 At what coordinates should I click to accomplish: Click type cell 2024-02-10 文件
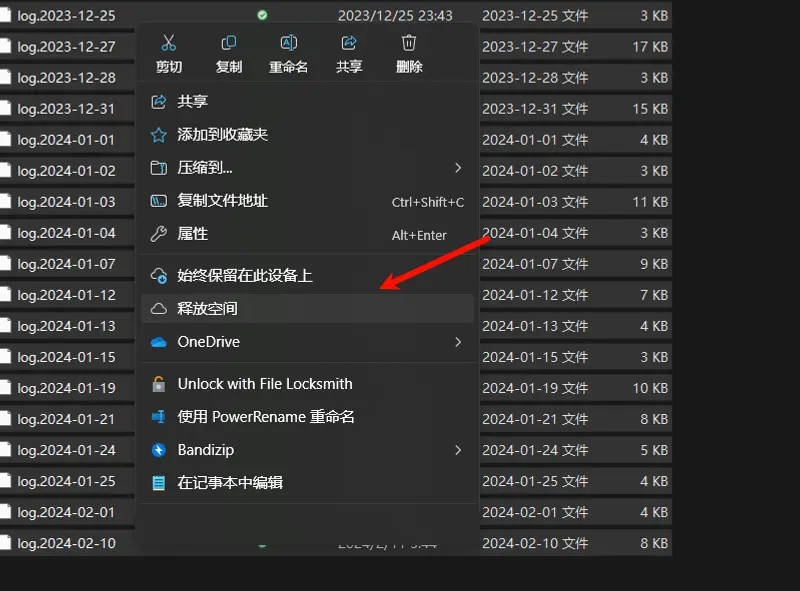click(x=535, y=543)
